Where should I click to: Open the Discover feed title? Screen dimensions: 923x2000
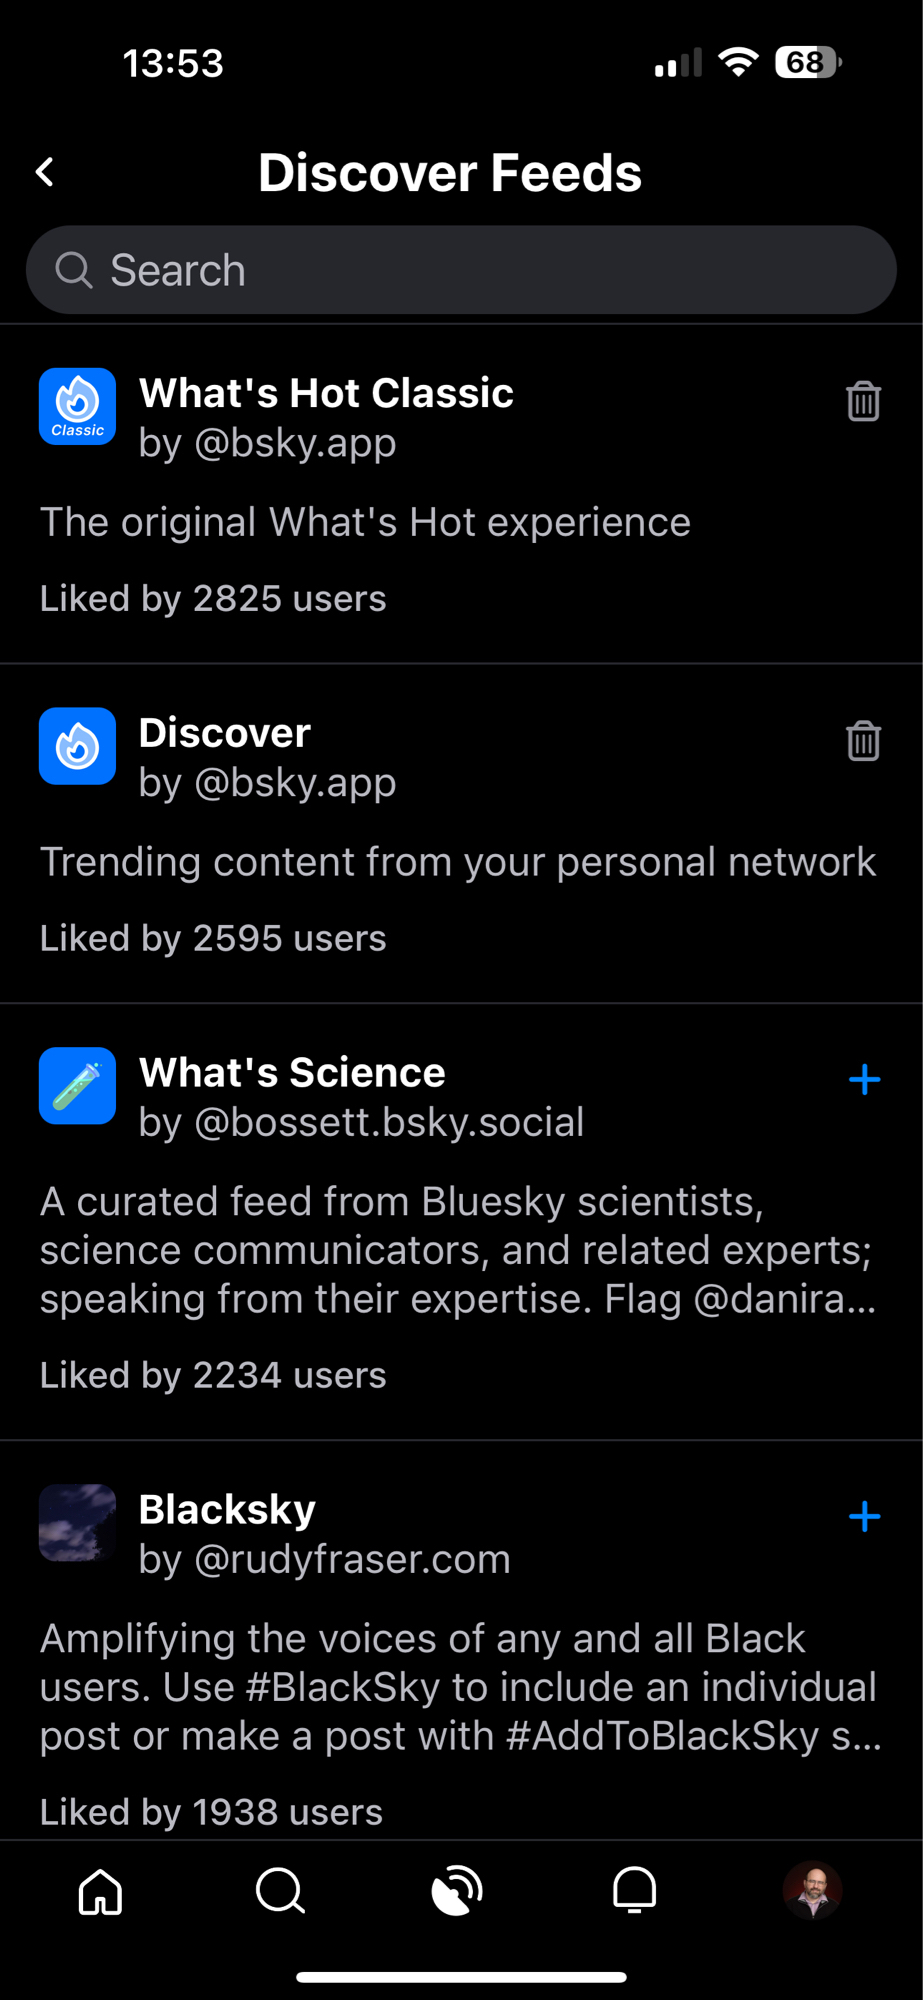click(x=225, y=733)
